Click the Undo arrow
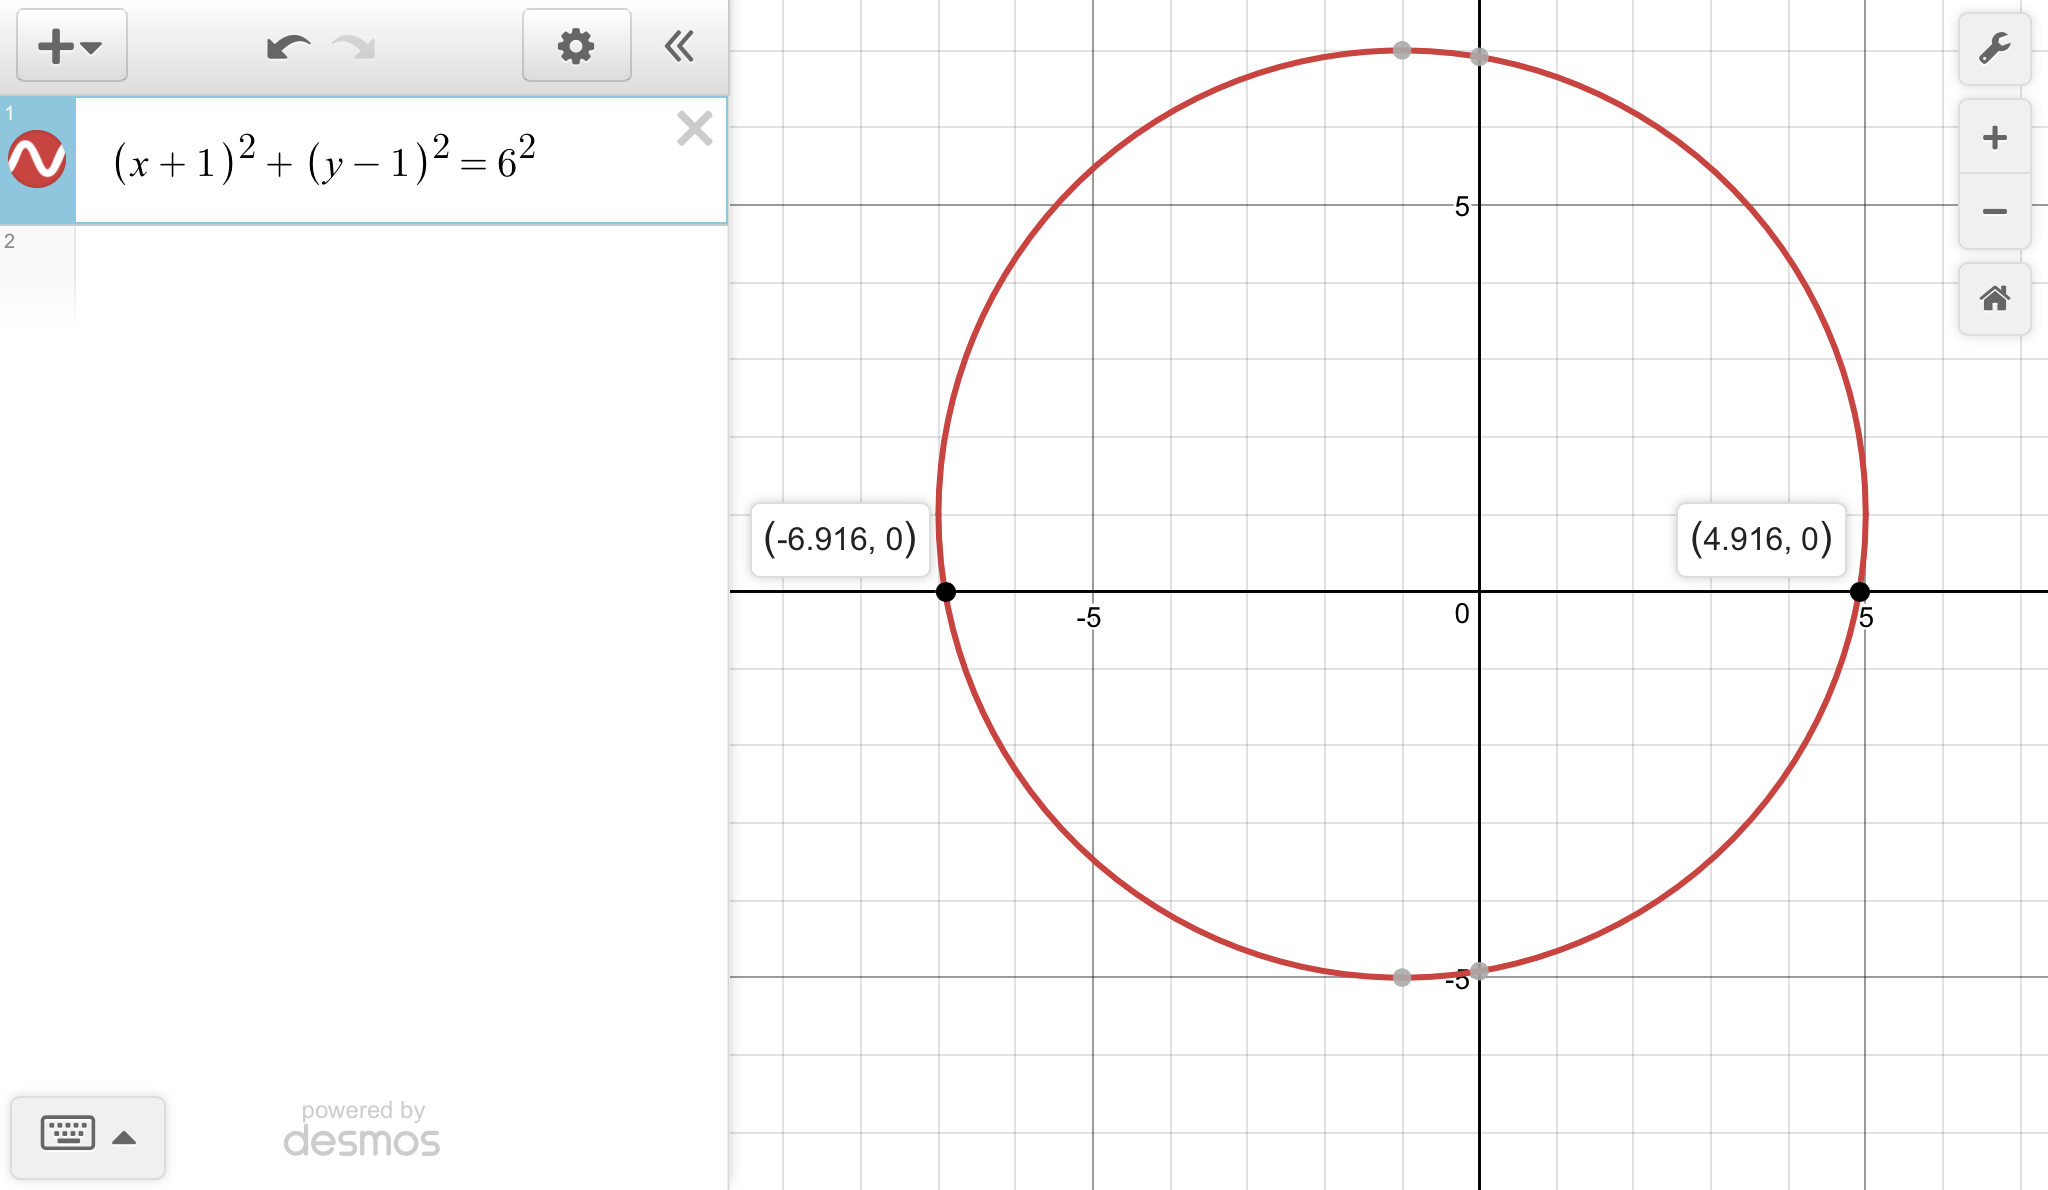 pos(288,47)
